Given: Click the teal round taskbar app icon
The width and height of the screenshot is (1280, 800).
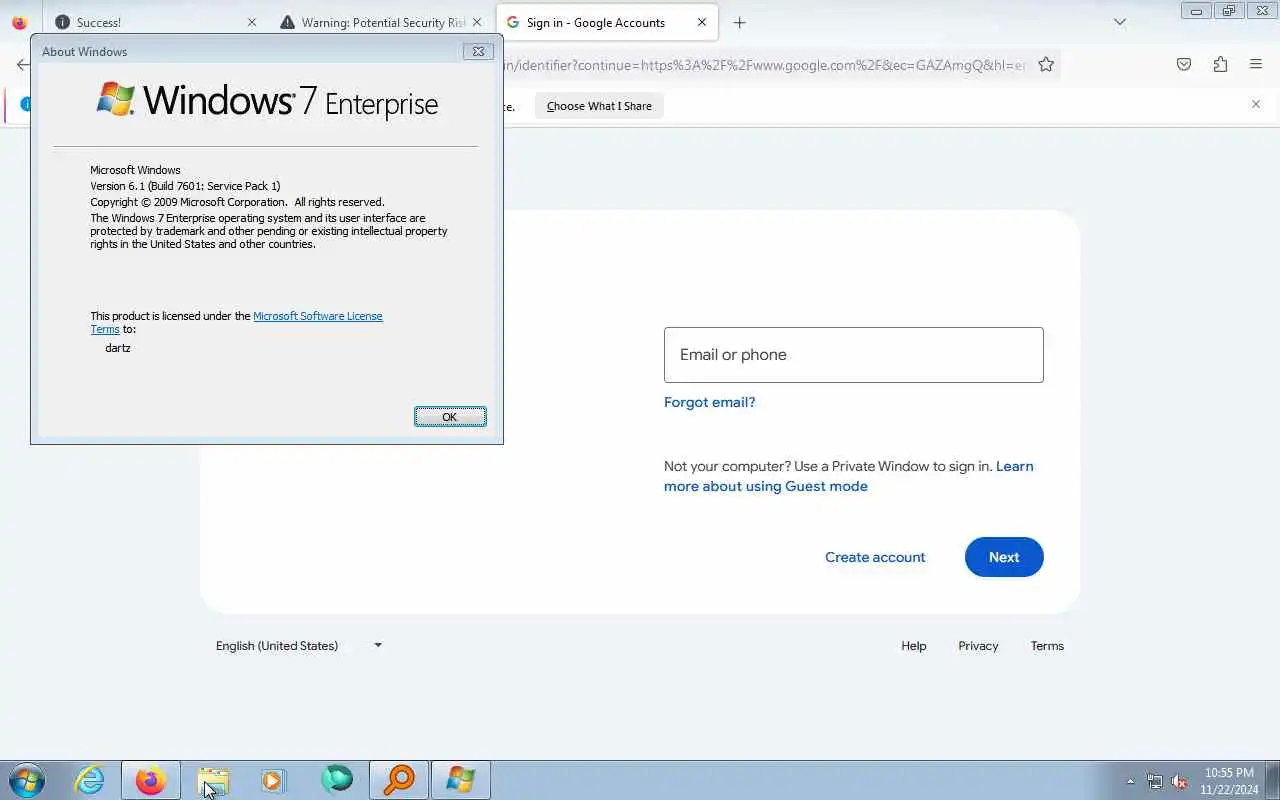Looking at the screenshot, I should click(337, 780).
